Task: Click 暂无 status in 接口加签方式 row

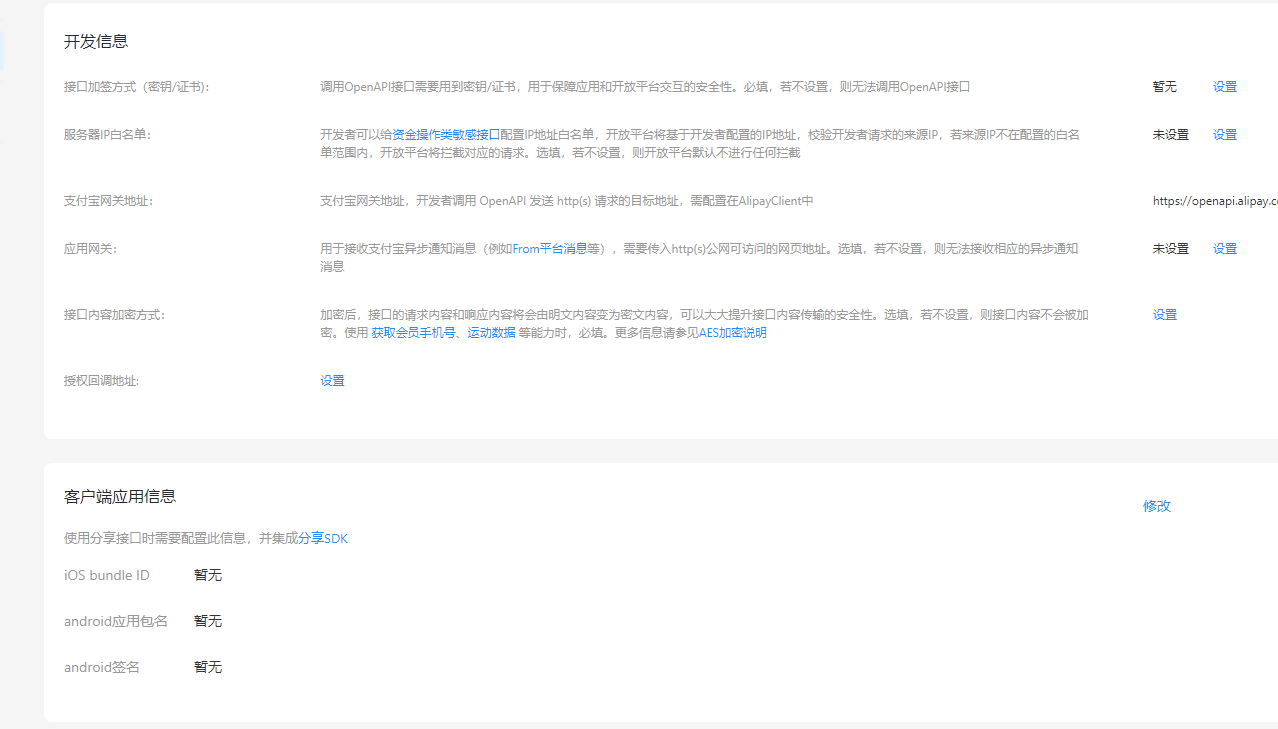Action: coord(1165,87)
